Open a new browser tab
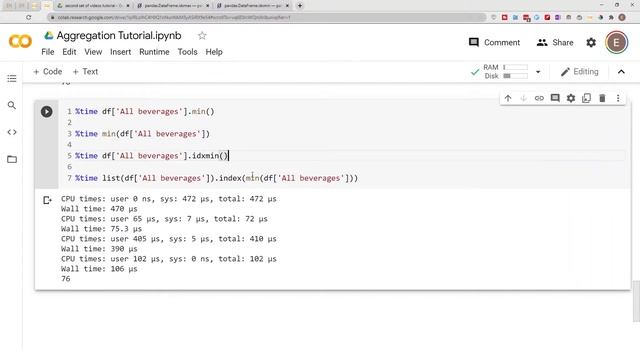Screen dimensions: 640x360 [x=300, y=6]
